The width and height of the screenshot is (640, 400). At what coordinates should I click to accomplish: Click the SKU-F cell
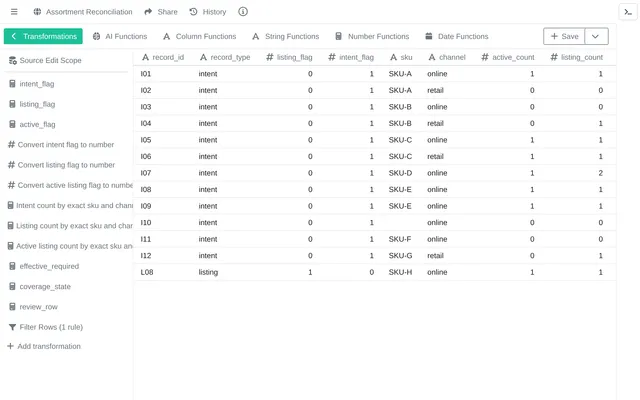pyautogui.click(x=400, y=239)
